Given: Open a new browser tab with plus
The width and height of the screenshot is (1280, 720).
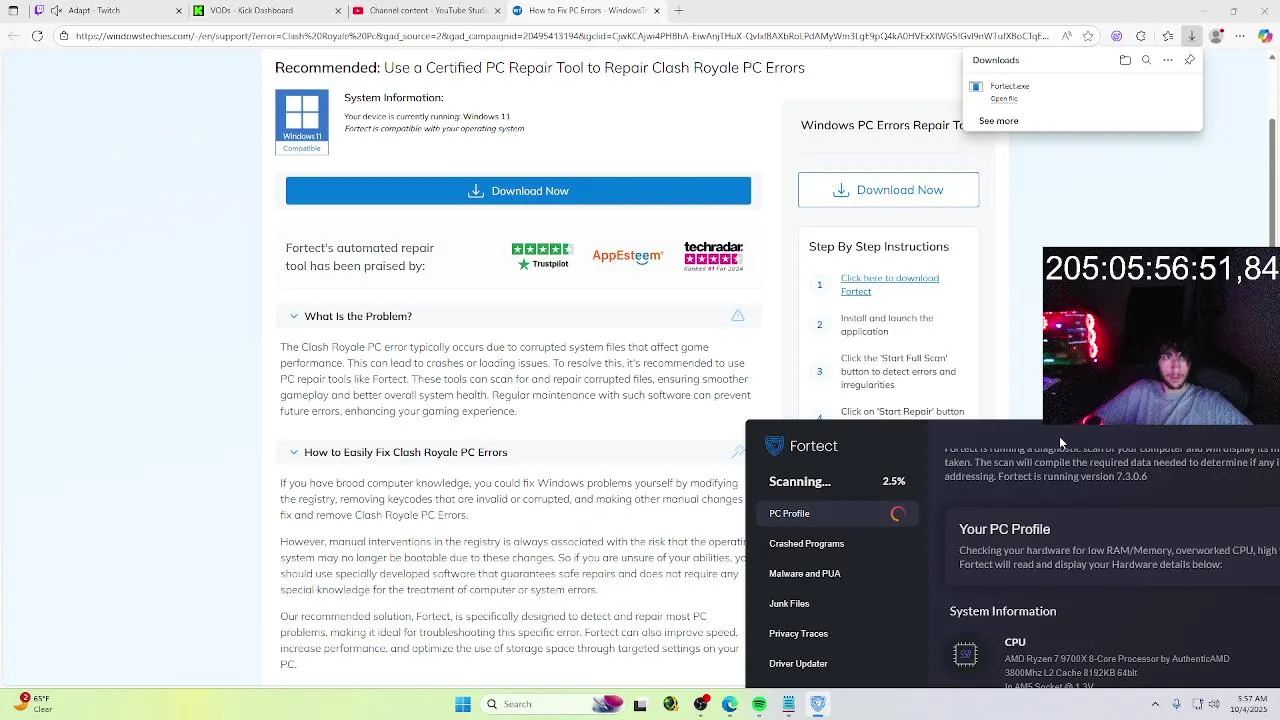Looking at the screenshot, I should (679, 11).
